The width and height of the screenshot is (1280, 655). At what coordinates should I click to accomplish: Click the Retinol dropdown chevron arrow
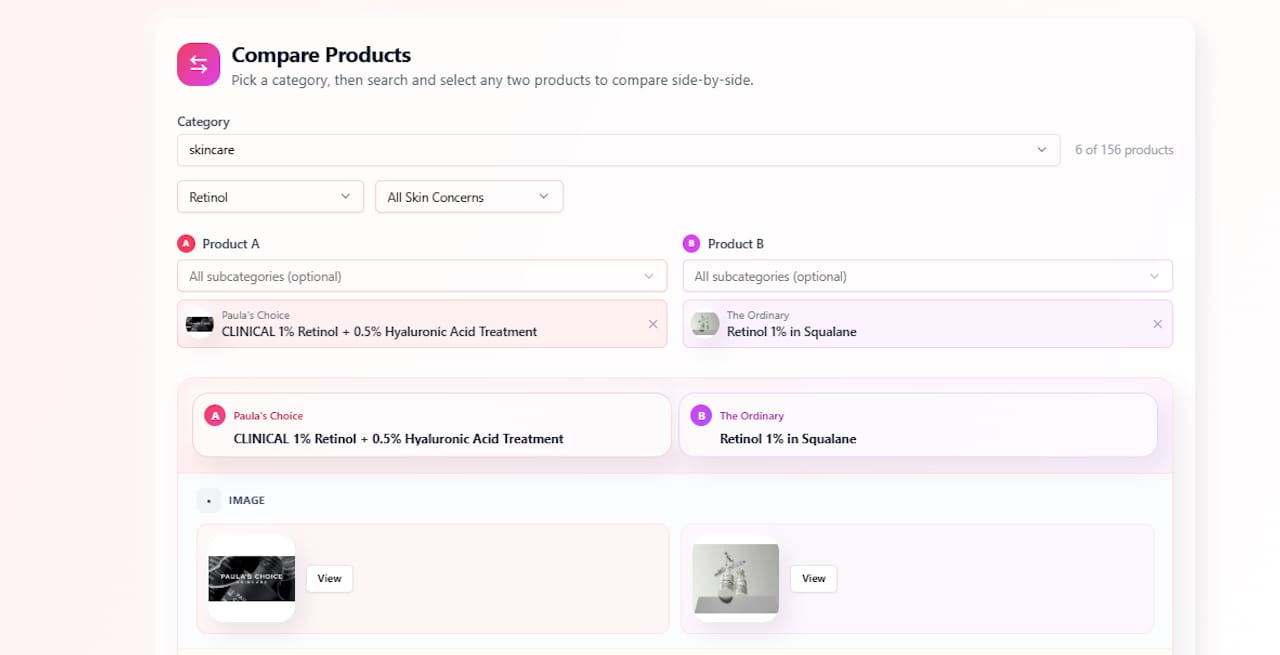[345, 197]
